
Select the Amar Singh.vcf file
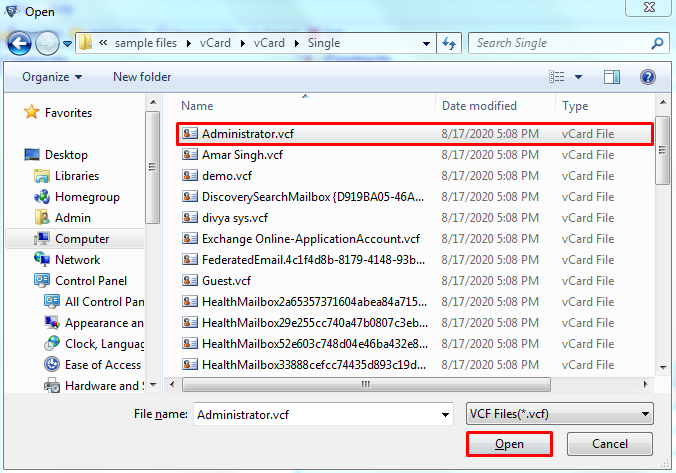click(x=415, y=154)
